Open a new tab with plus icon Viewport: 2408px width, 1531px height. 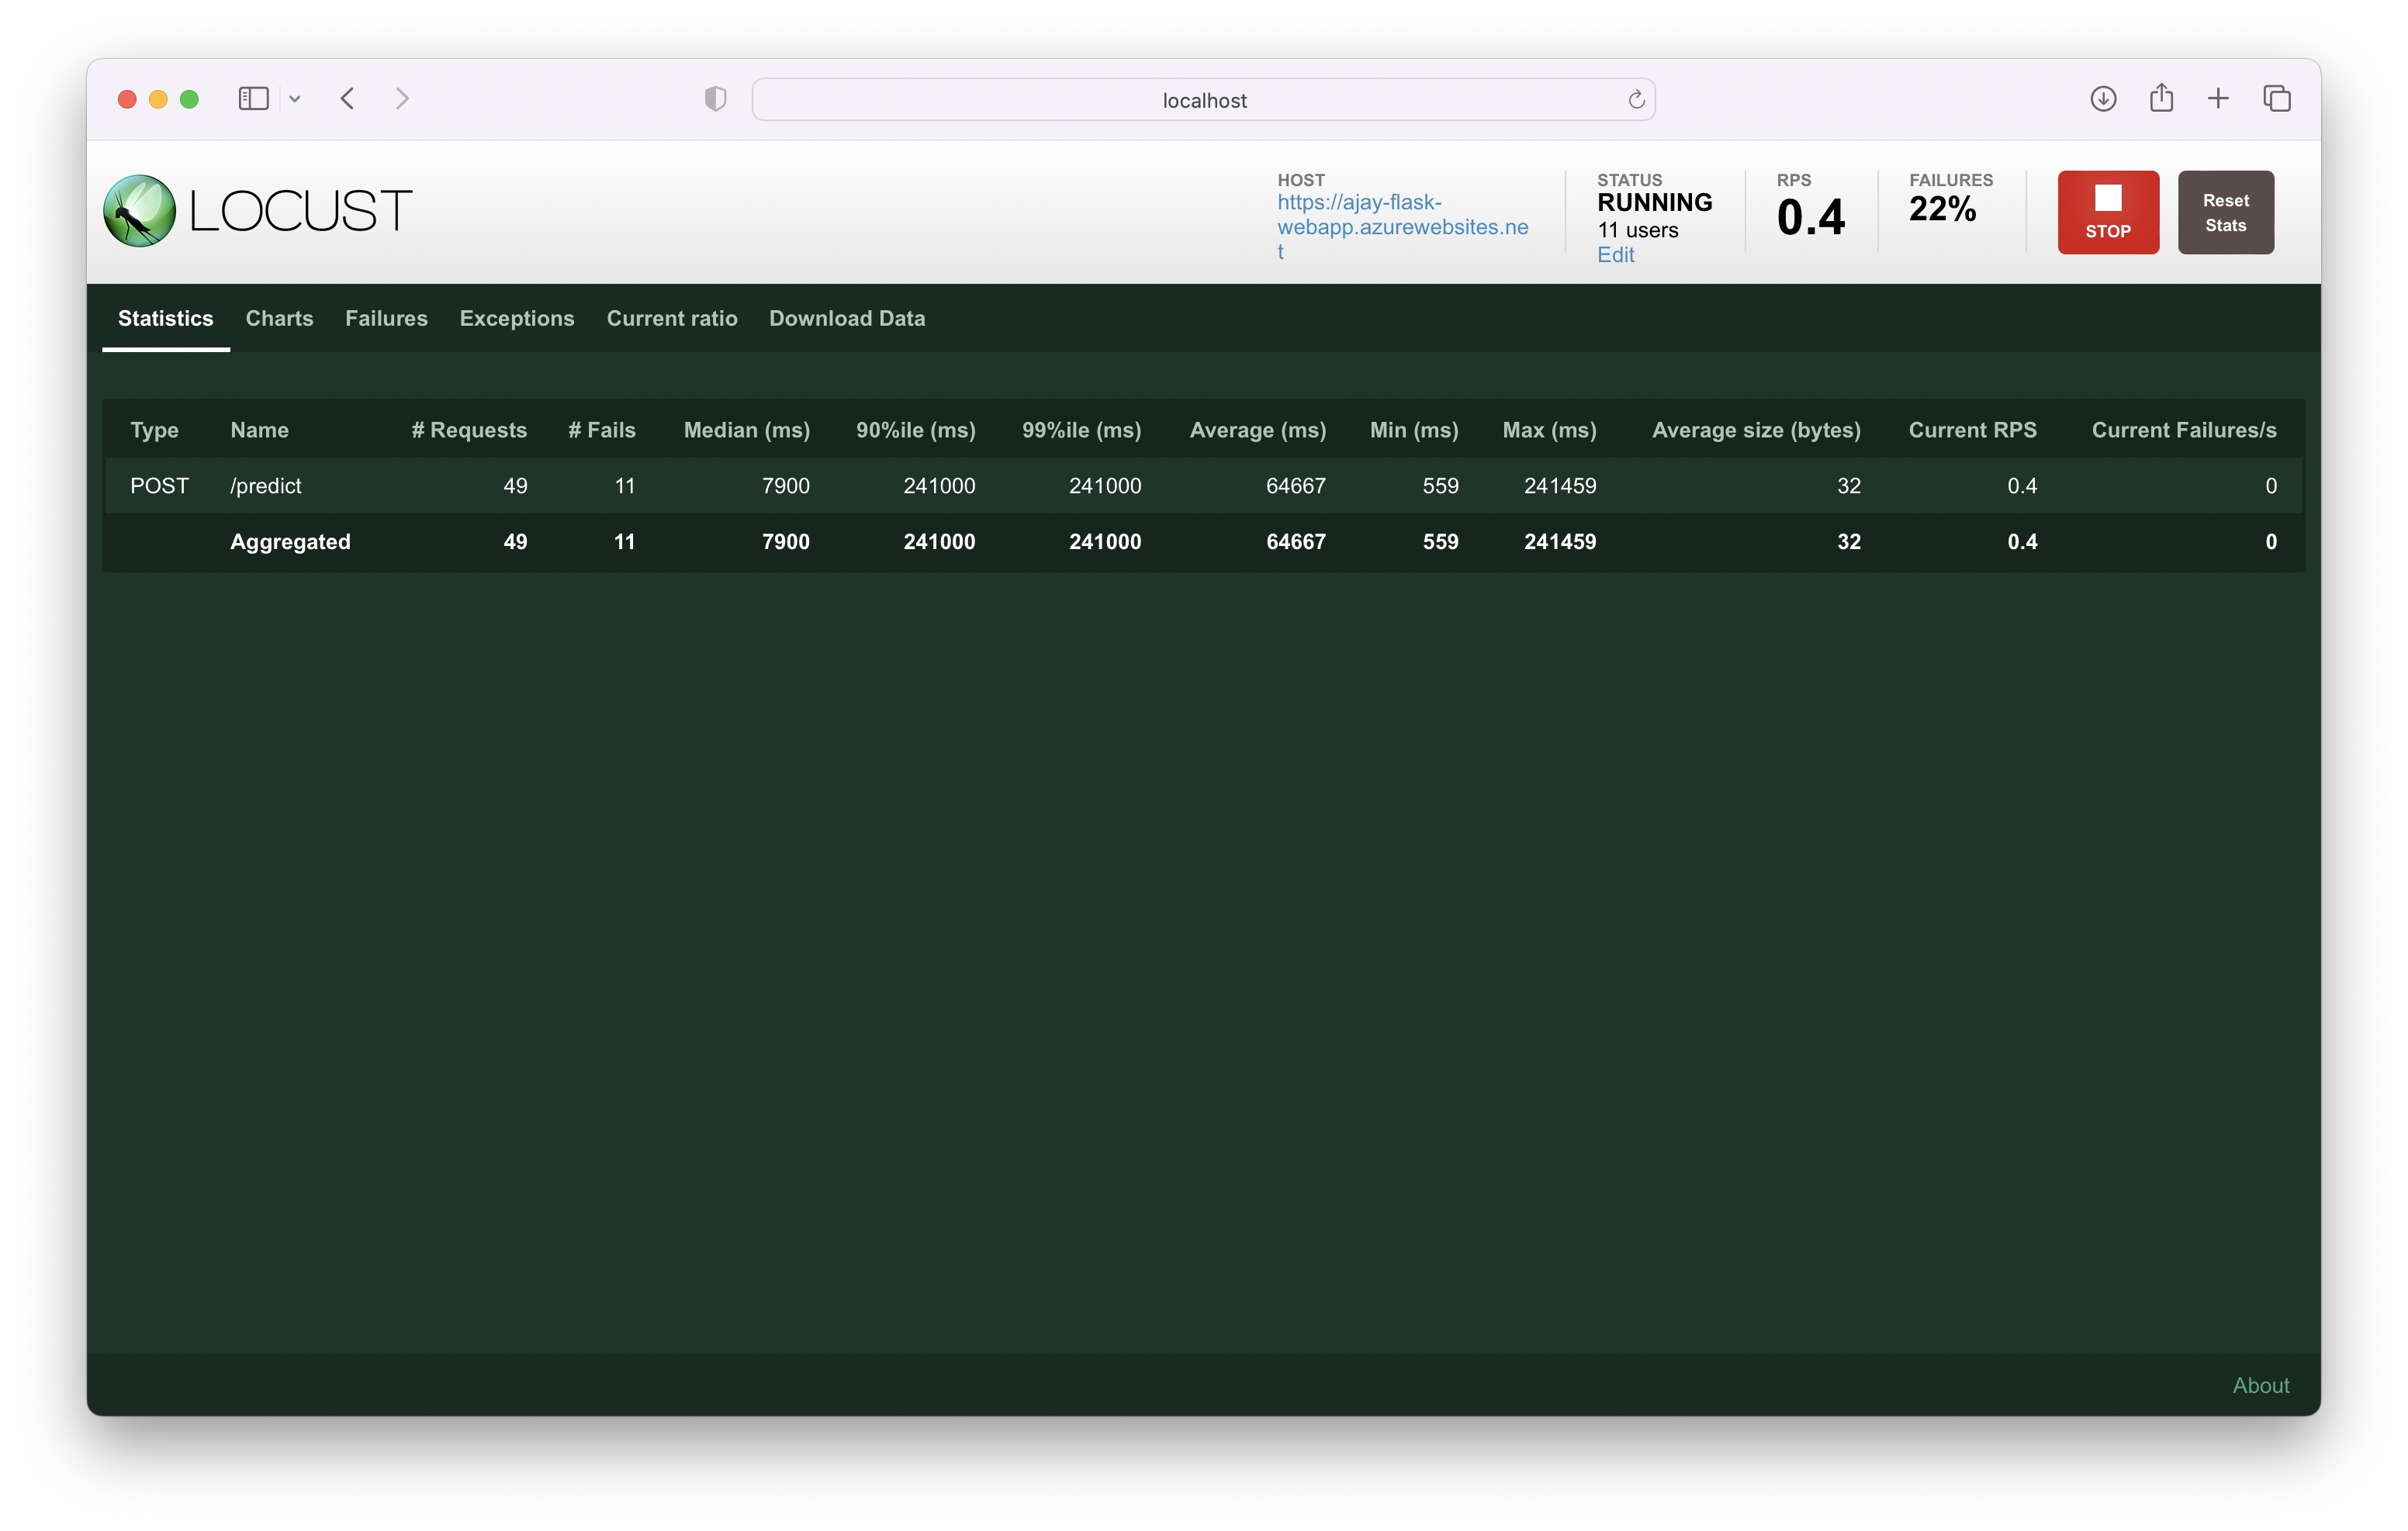tap(2218, 98)
